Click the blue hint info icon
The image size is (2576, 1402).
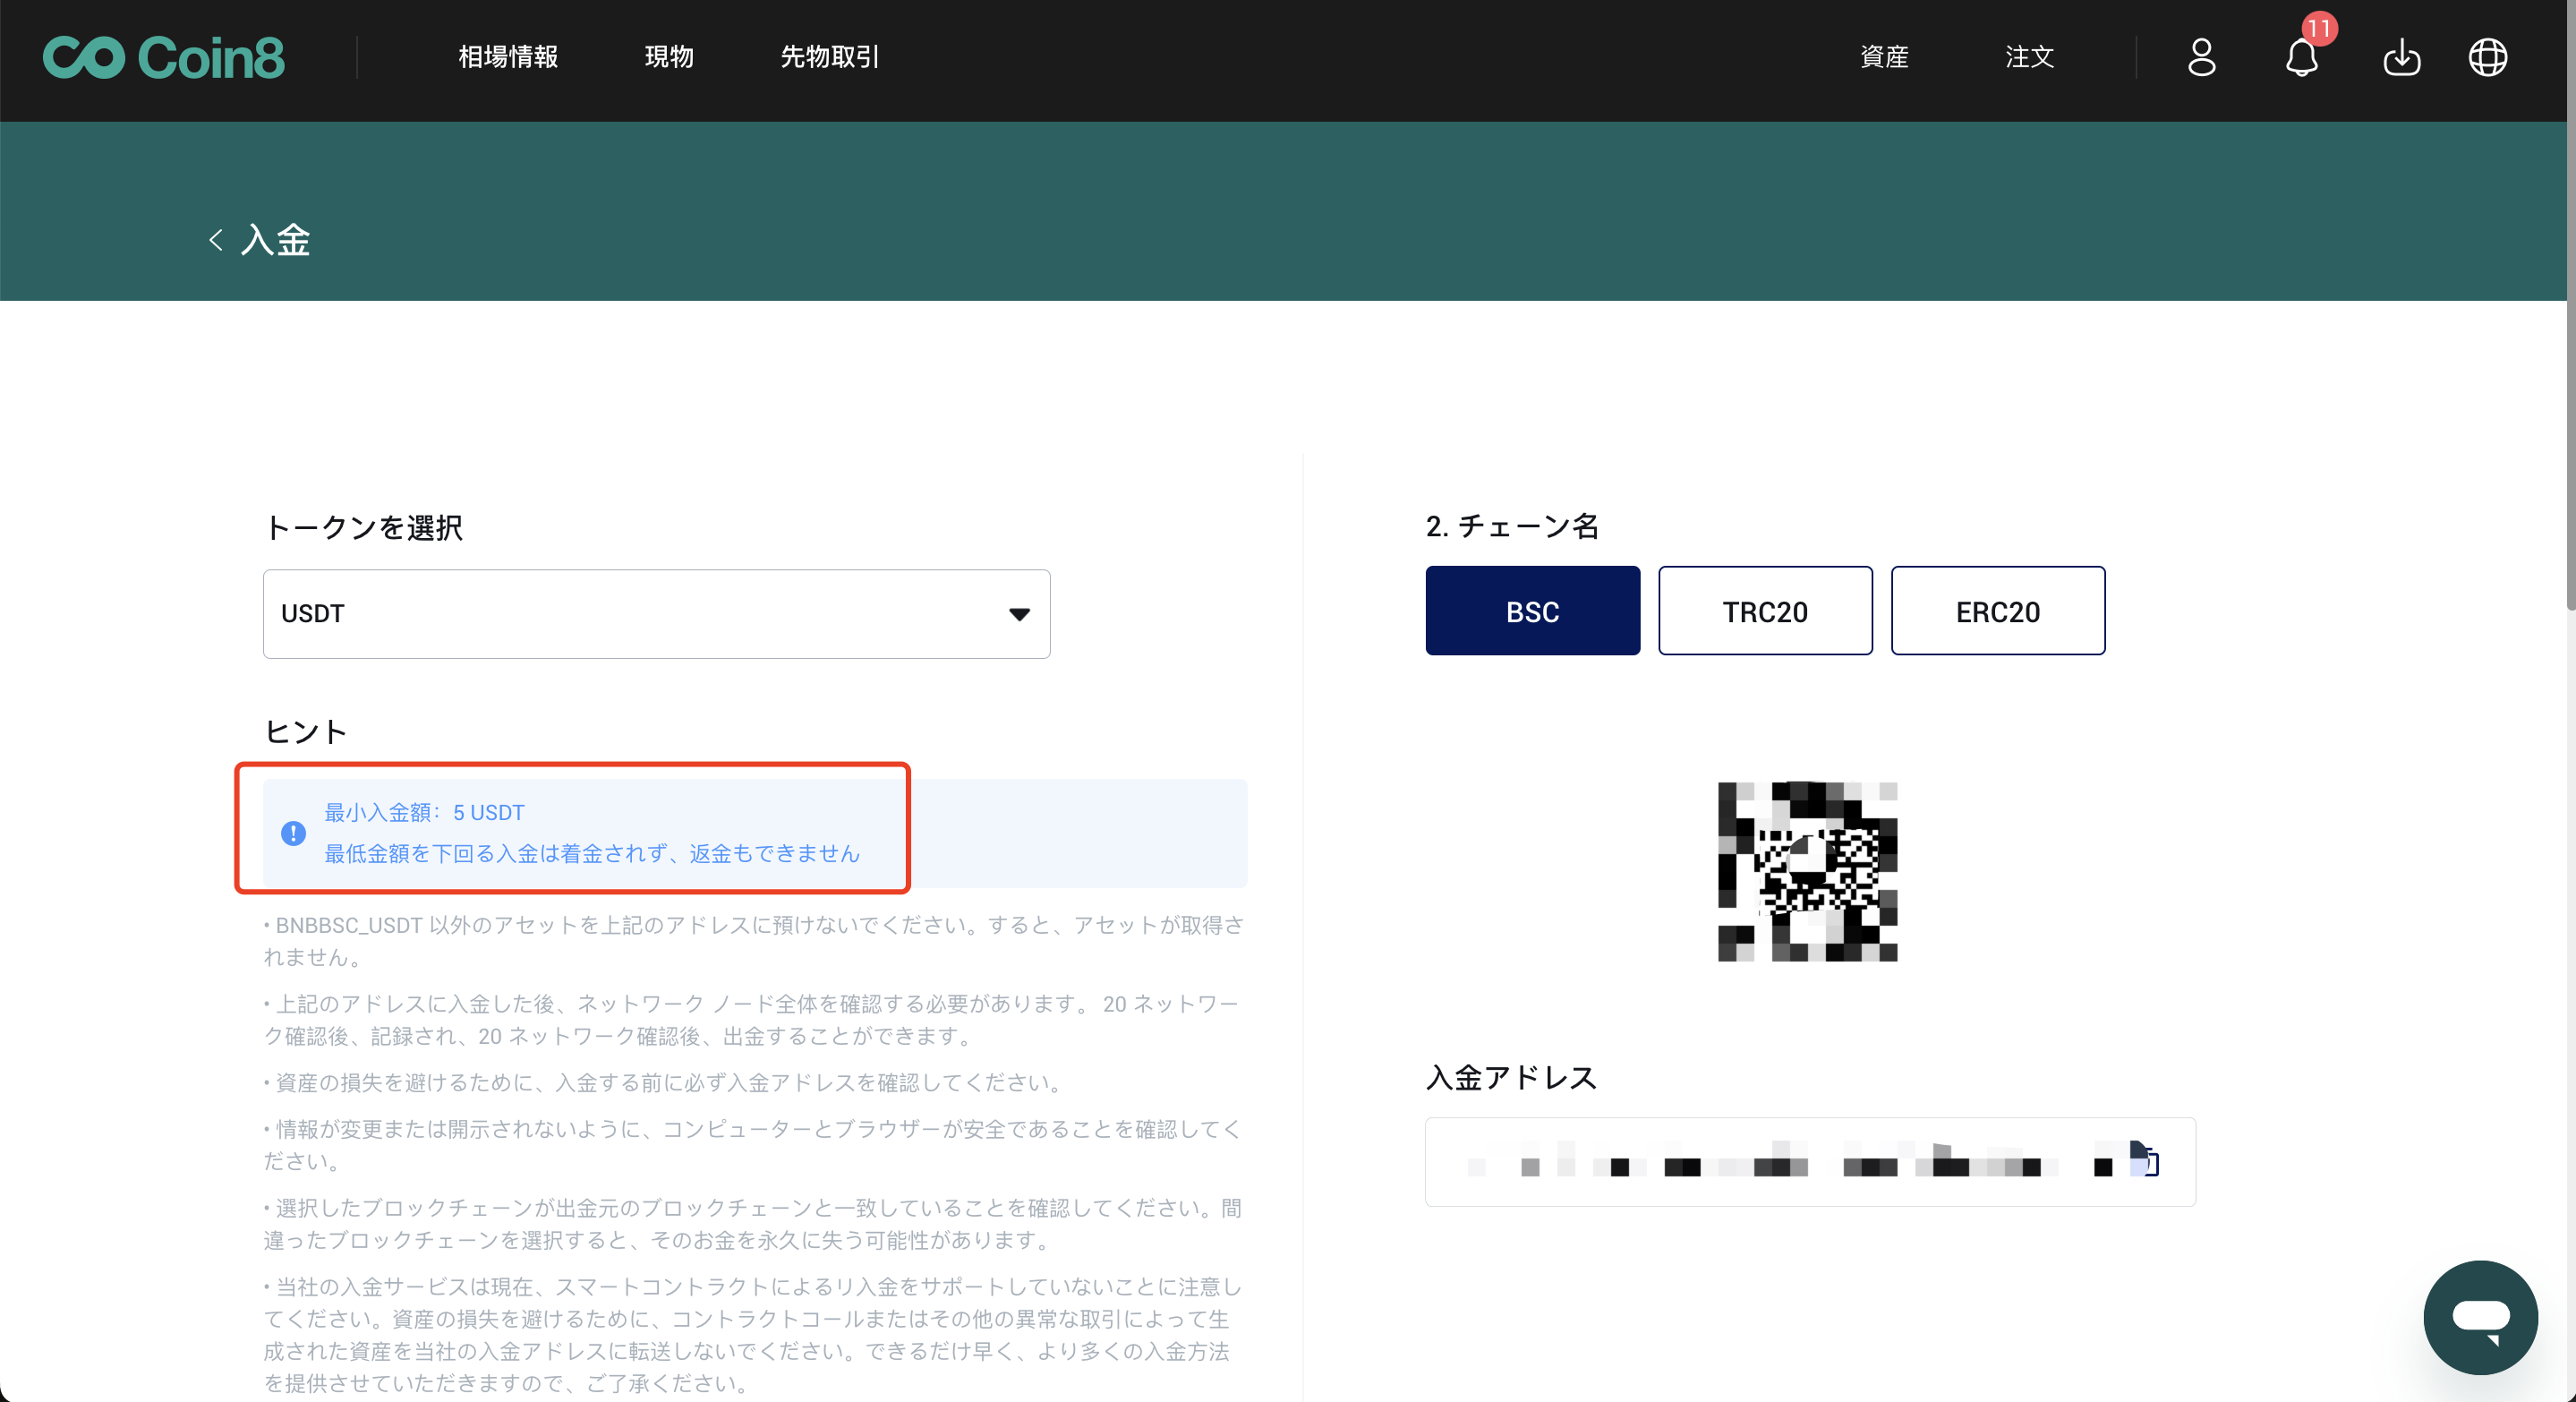point(293,832)
